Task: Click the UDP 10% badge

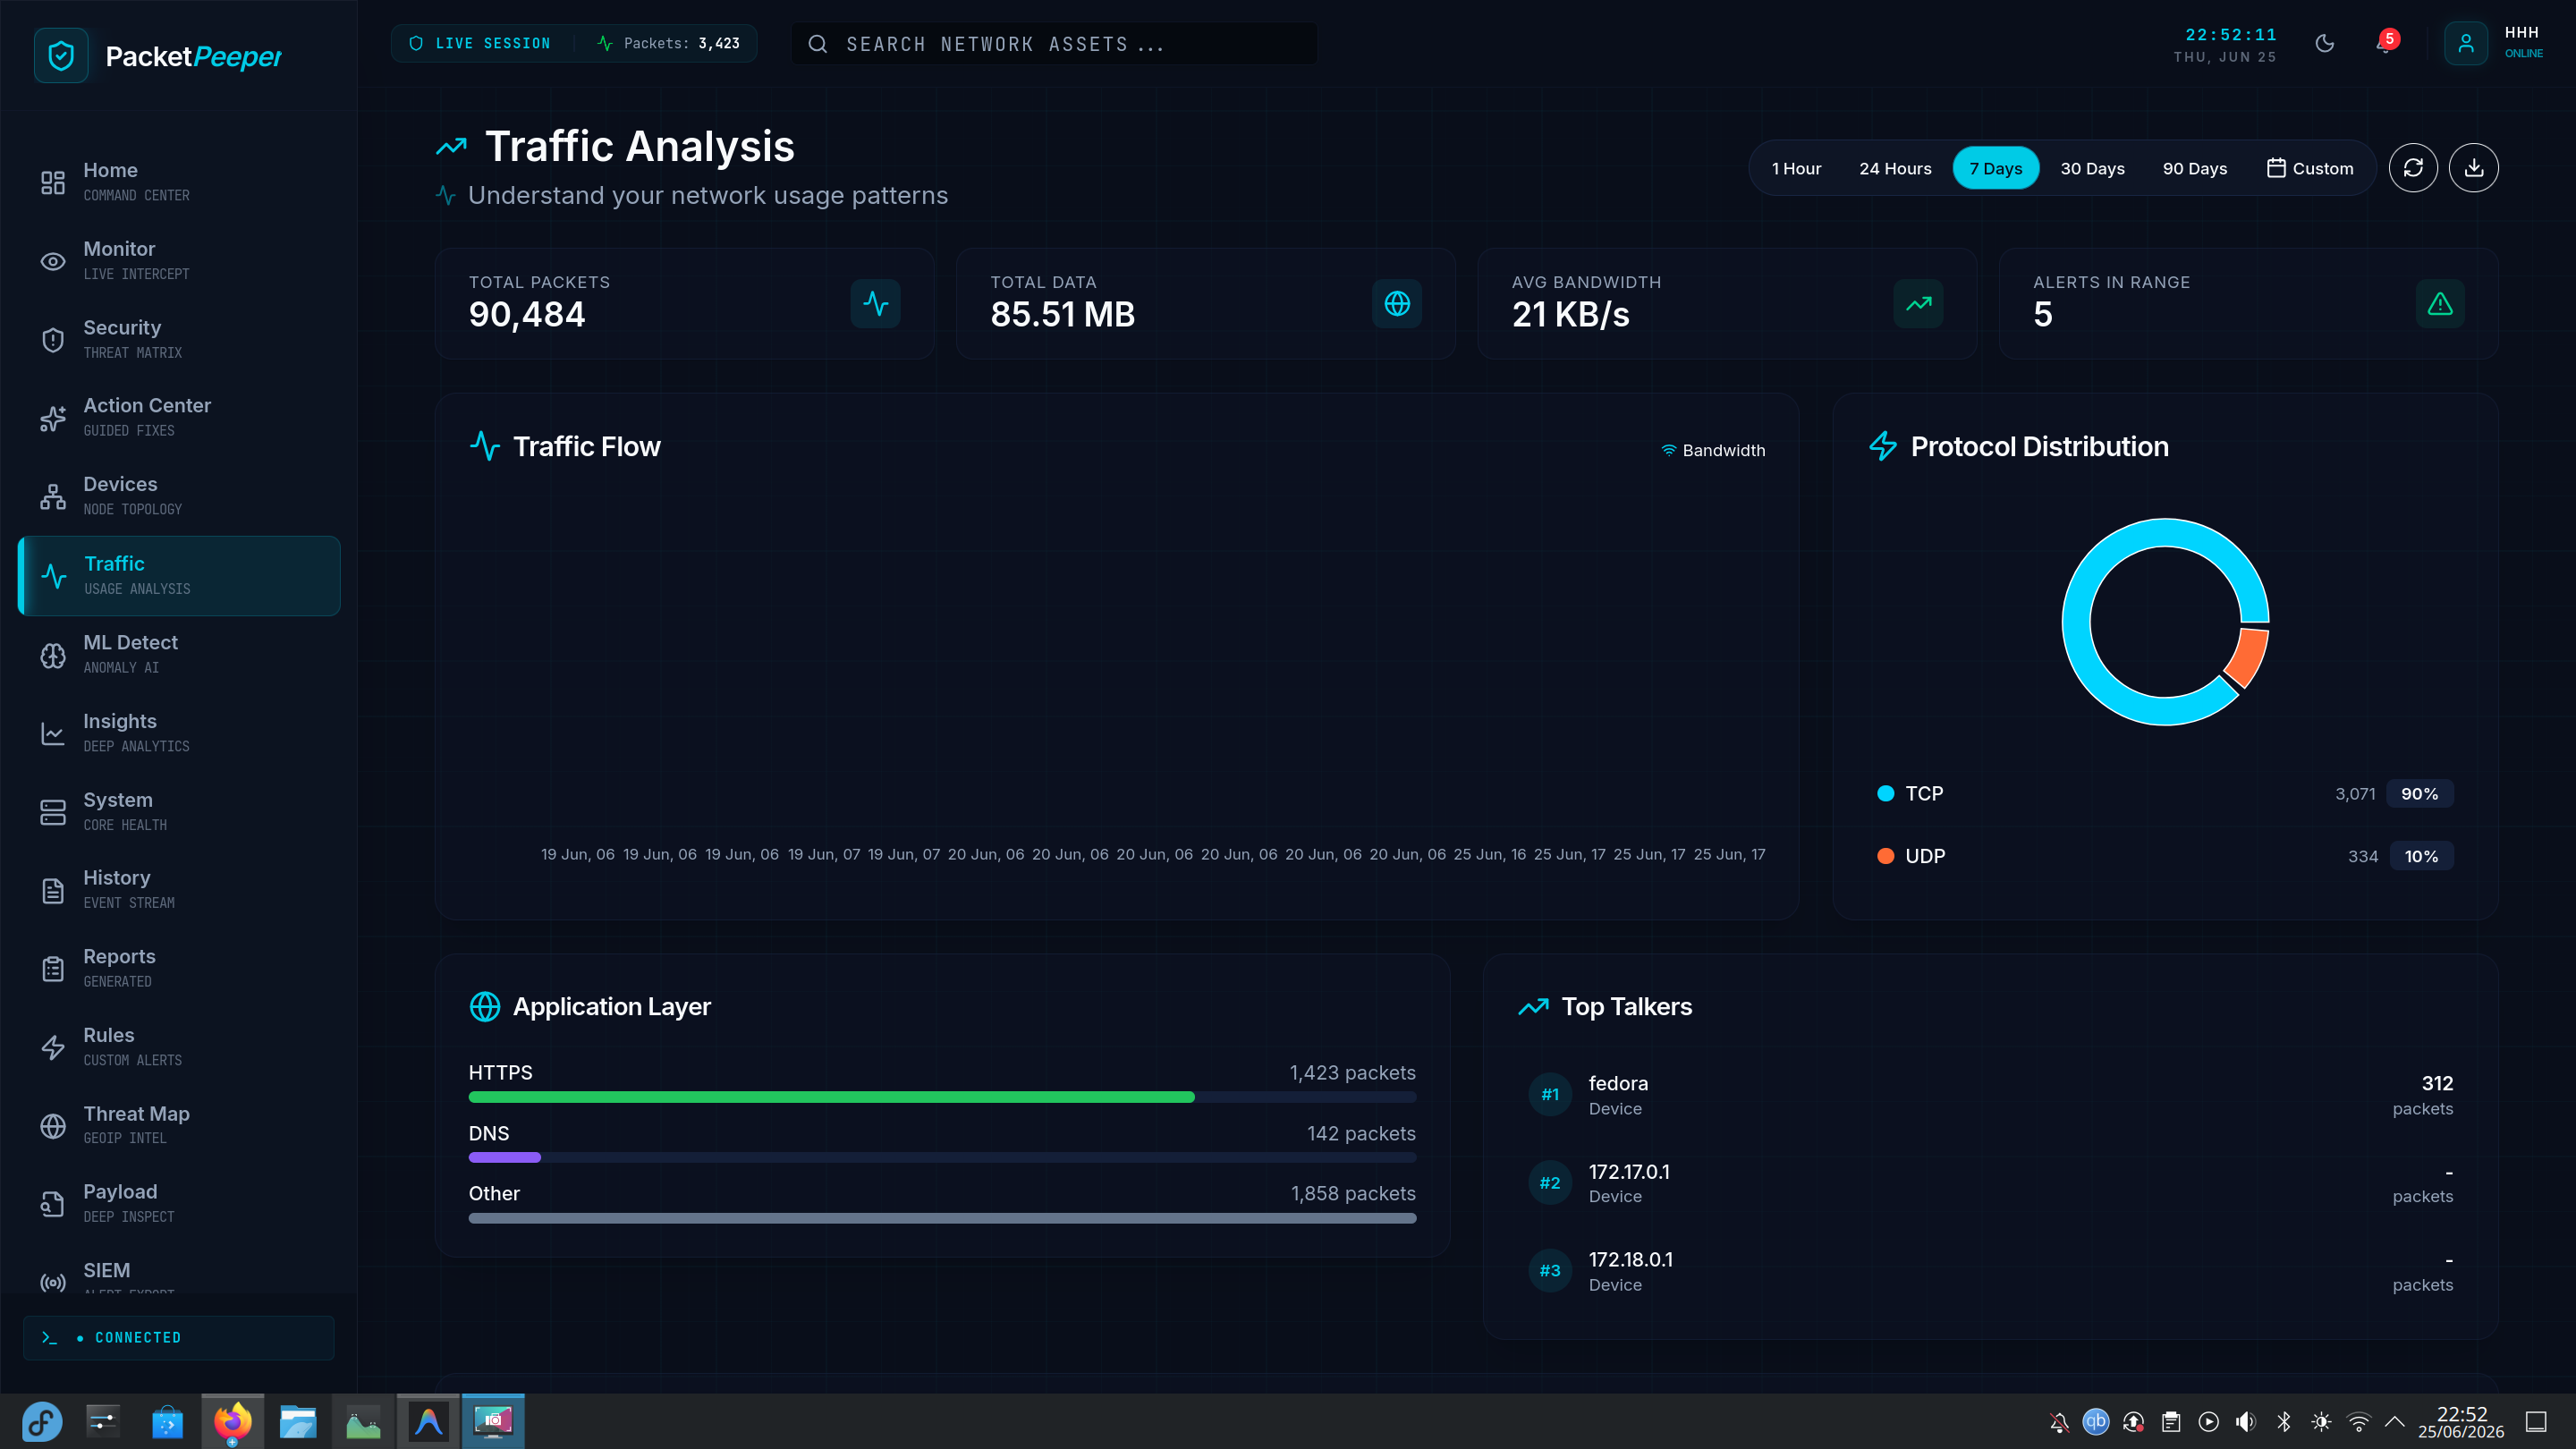Action: click(x=2421, y=856)
